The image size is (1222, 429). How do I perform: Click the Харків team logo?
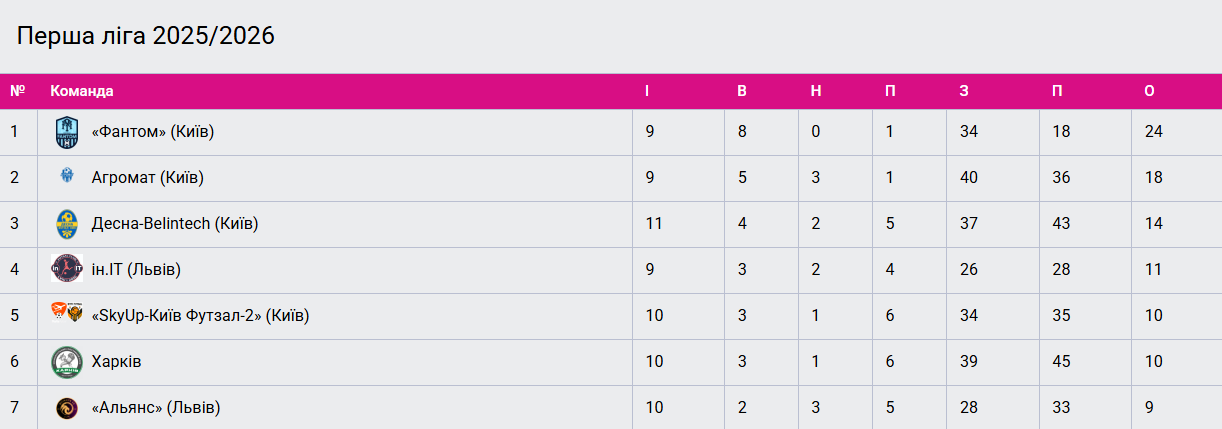(x=67, y=361)
